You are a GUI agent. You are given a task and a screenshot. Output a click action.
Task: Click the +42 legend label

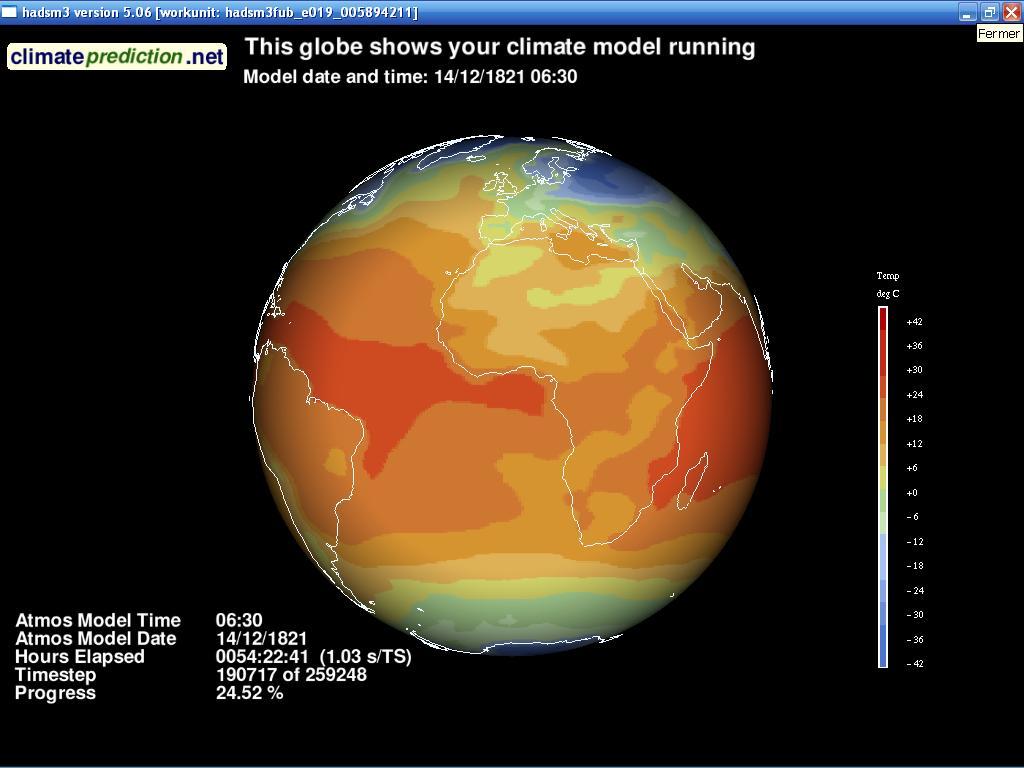coord(914,322)
